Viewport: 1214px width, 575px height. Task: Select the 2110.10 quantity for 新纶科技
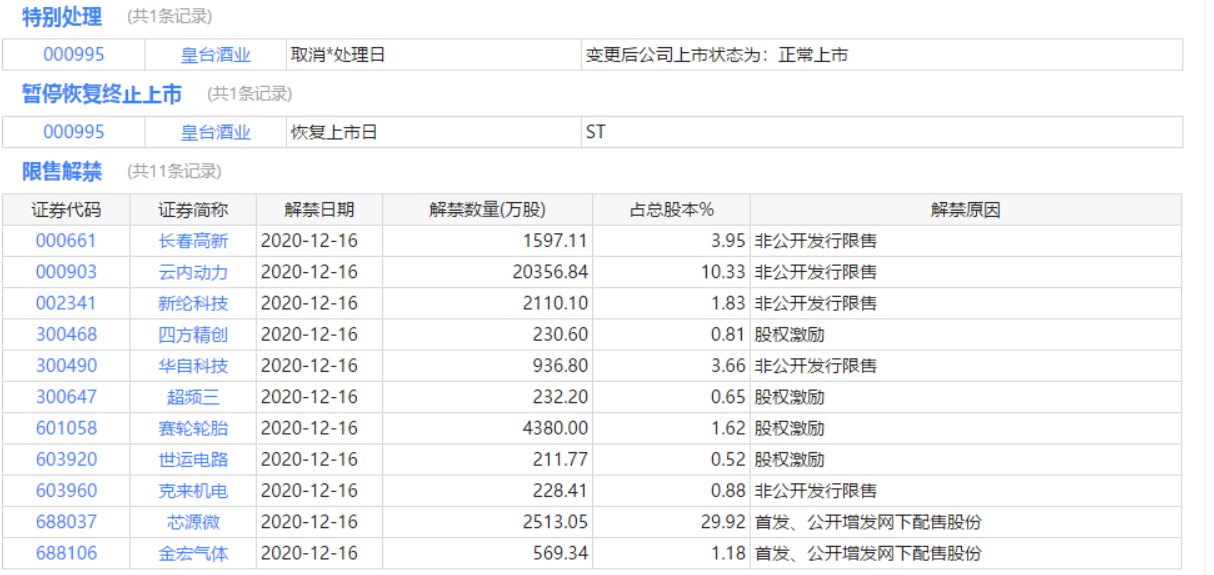pos(555,303)
